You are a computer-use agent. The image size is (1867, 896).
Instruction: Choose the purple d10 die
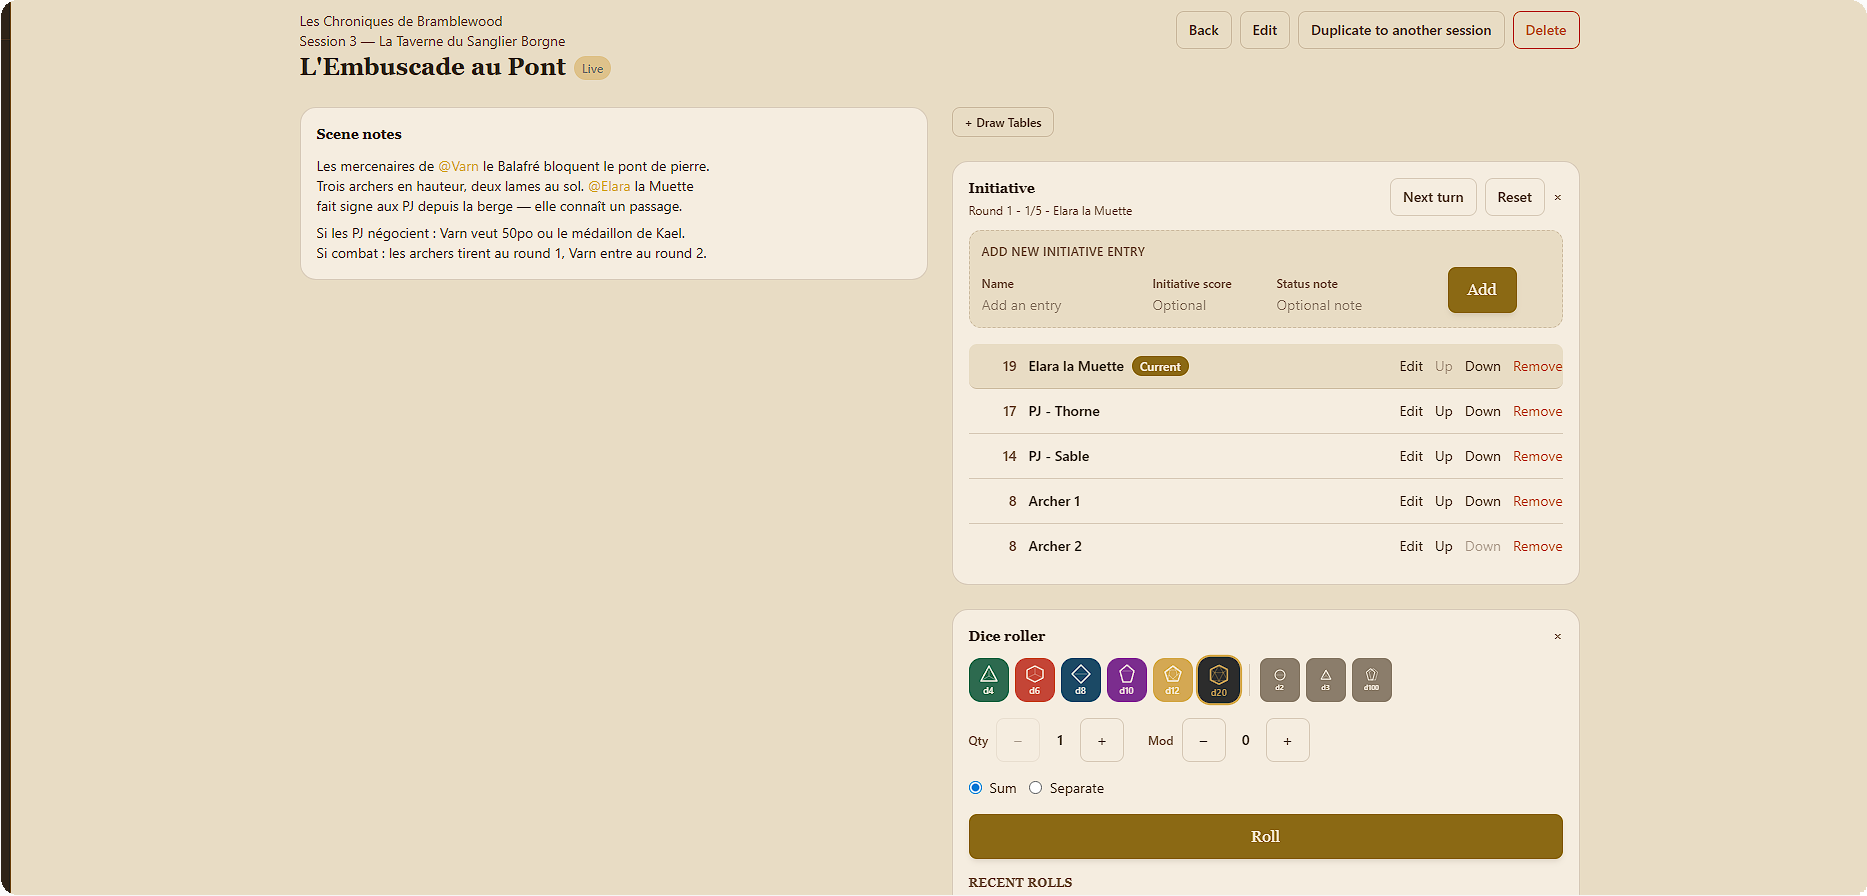click(1126, 680)
